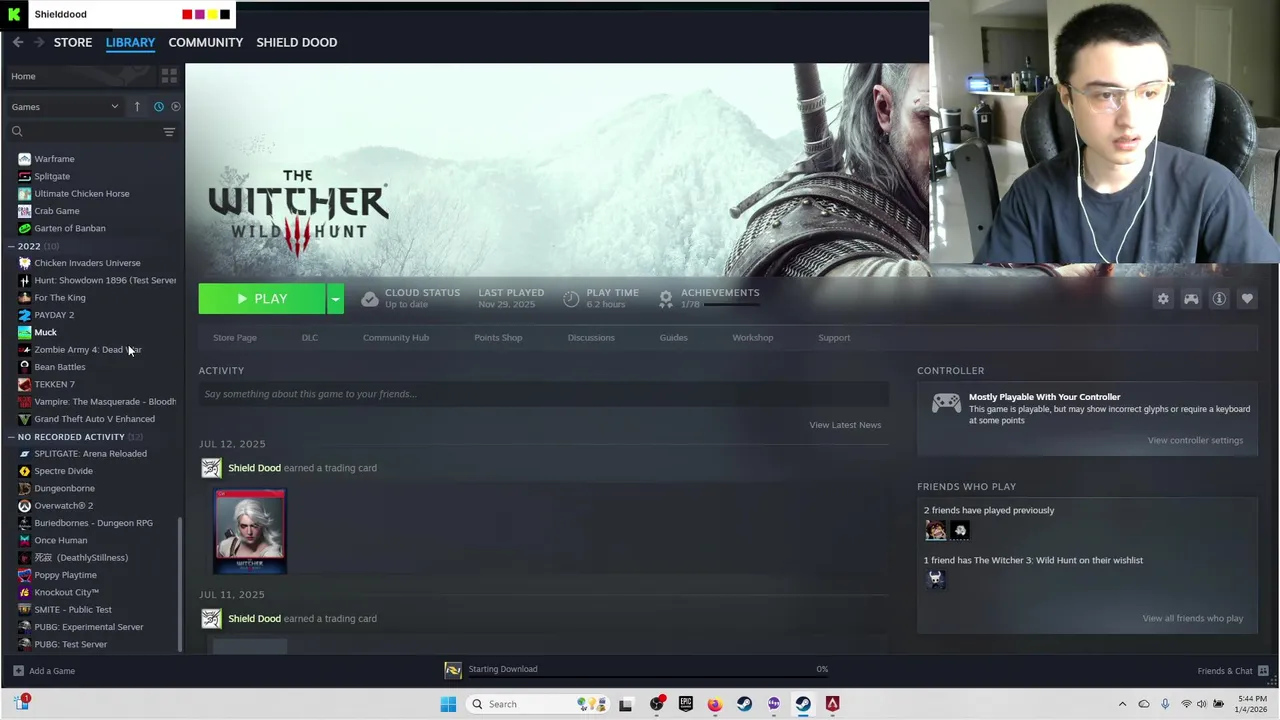The height and width of the screenshot is (720, 1280).
Task: Click the yellow overlay color swatch
Action: [212, 14]
